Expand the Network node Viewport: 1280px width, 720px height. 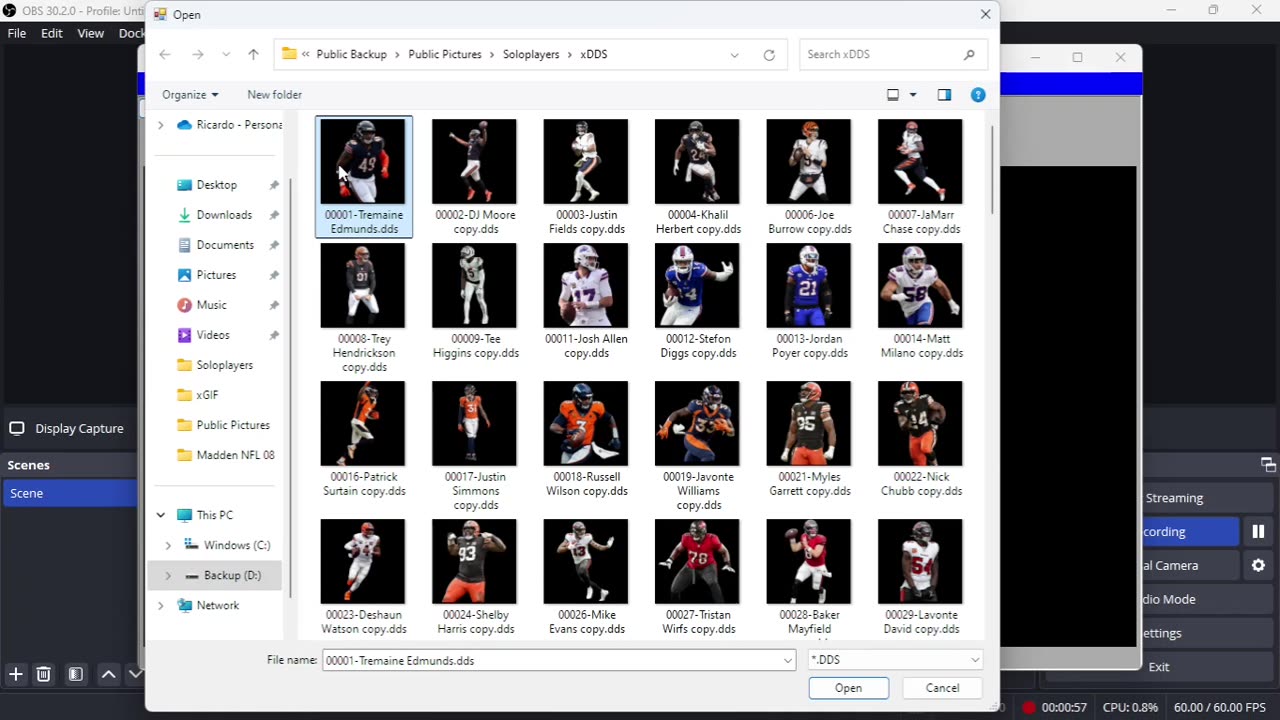[x=160, y=605]
